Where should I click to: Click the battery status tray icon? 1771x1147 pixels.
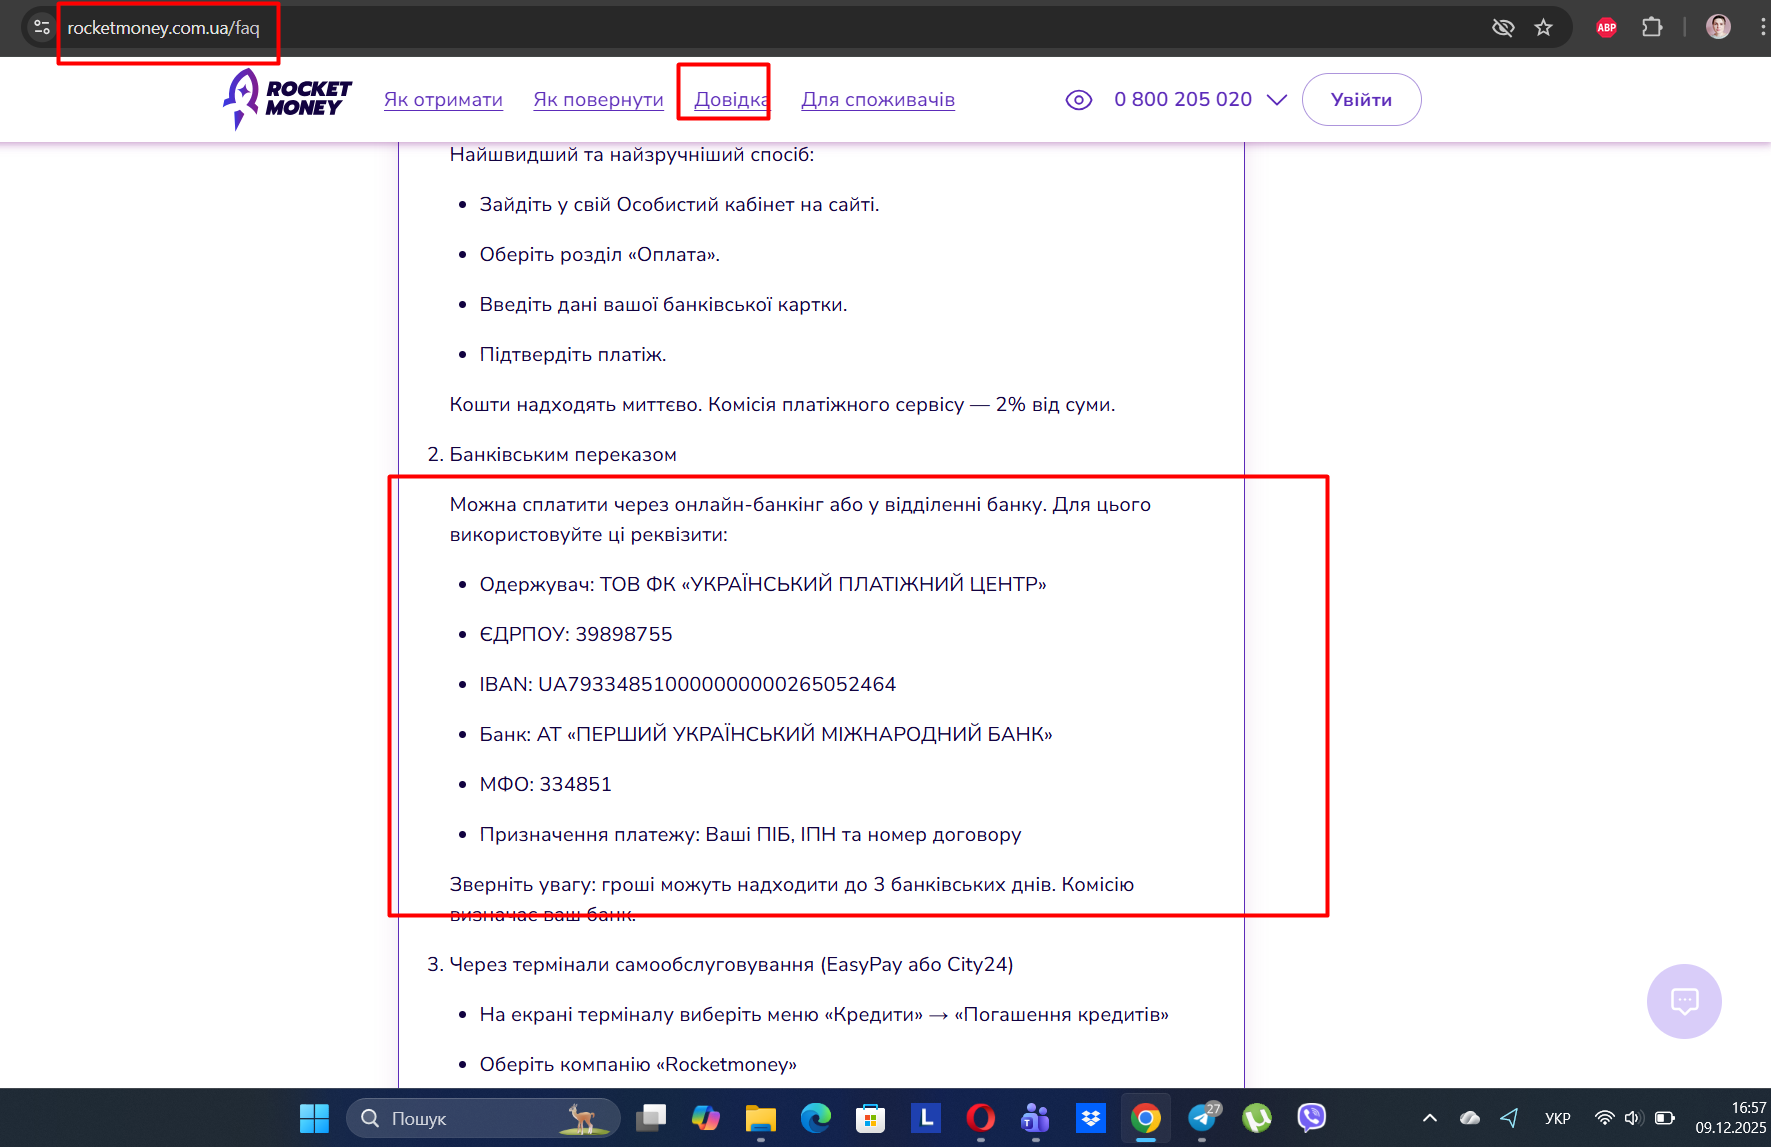pyautogui.click(x=1665, y=1118)
